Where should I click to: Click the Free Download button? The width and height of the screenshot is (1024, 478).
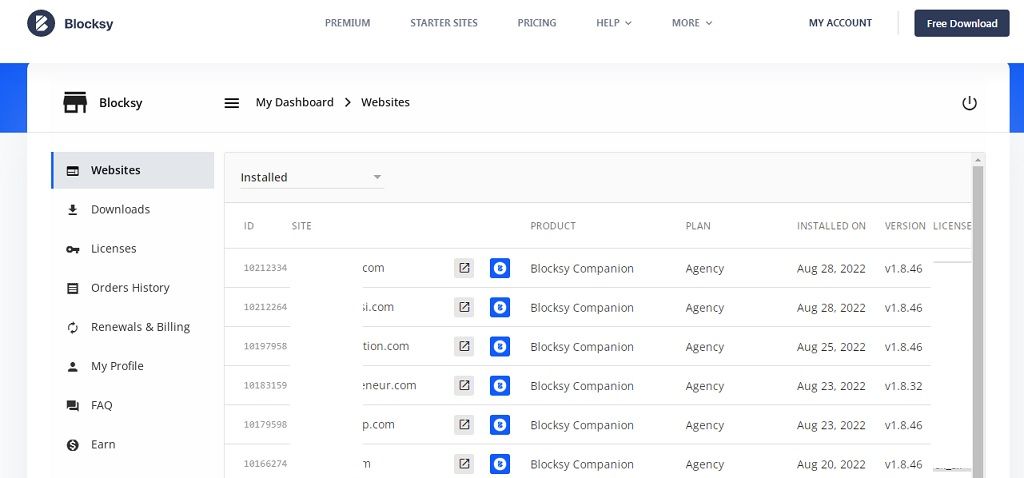click(x=961, y=24)
